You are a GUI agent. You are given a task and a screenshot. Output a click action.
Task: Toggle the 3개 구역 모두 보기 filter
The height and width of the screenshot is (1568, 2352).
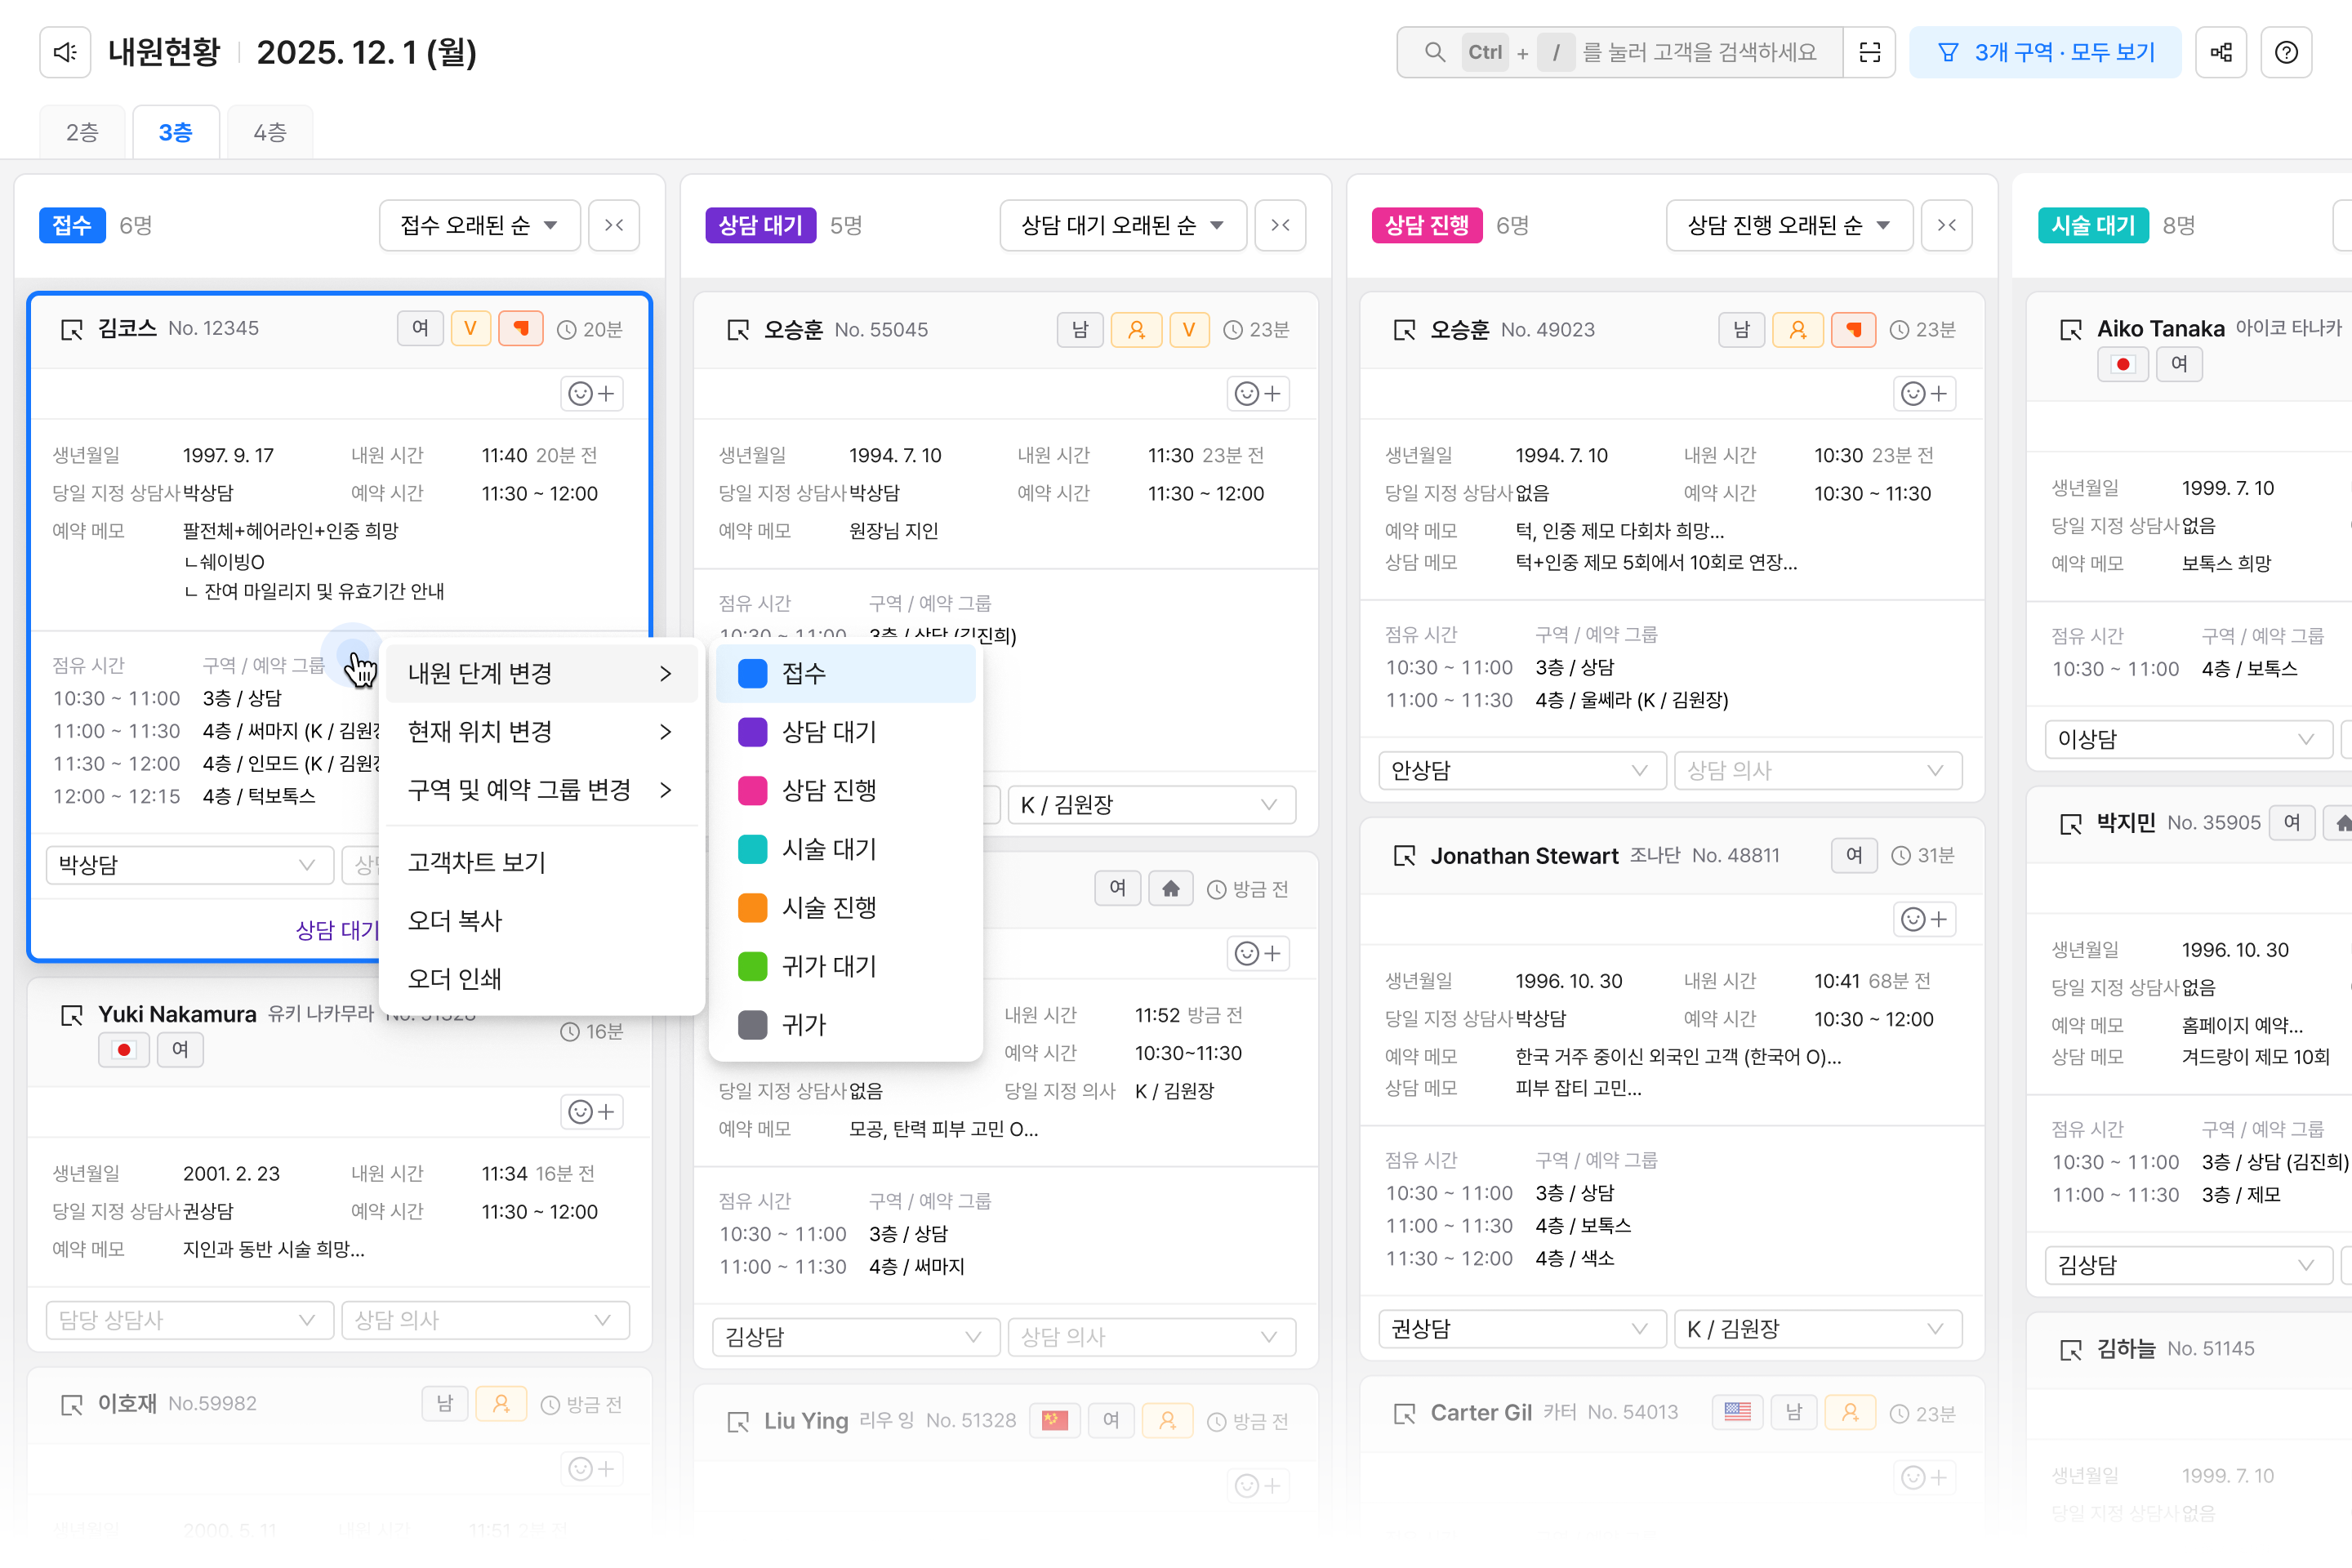(2045, 52)
